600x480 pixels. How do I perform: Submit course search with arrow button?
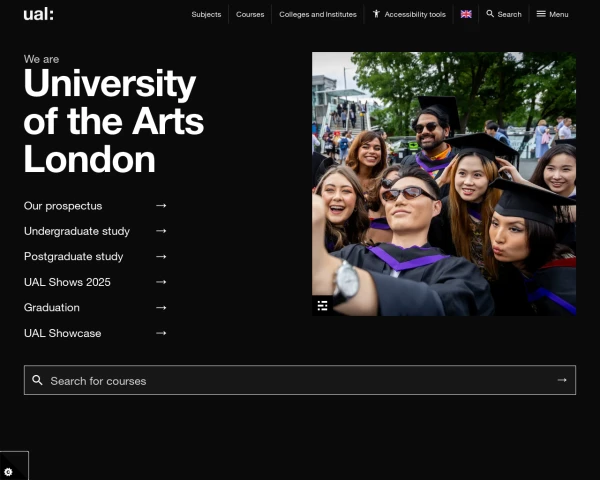(562, 380)
